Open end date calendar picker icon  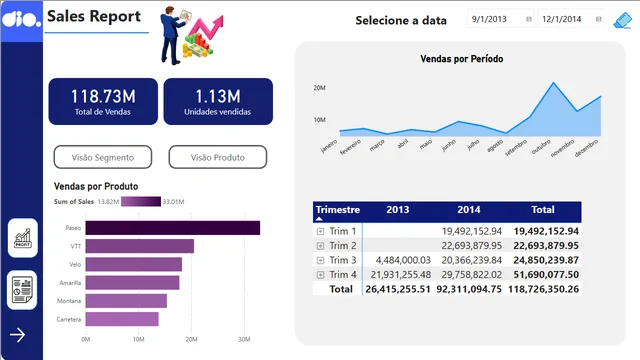coord(598,19)
